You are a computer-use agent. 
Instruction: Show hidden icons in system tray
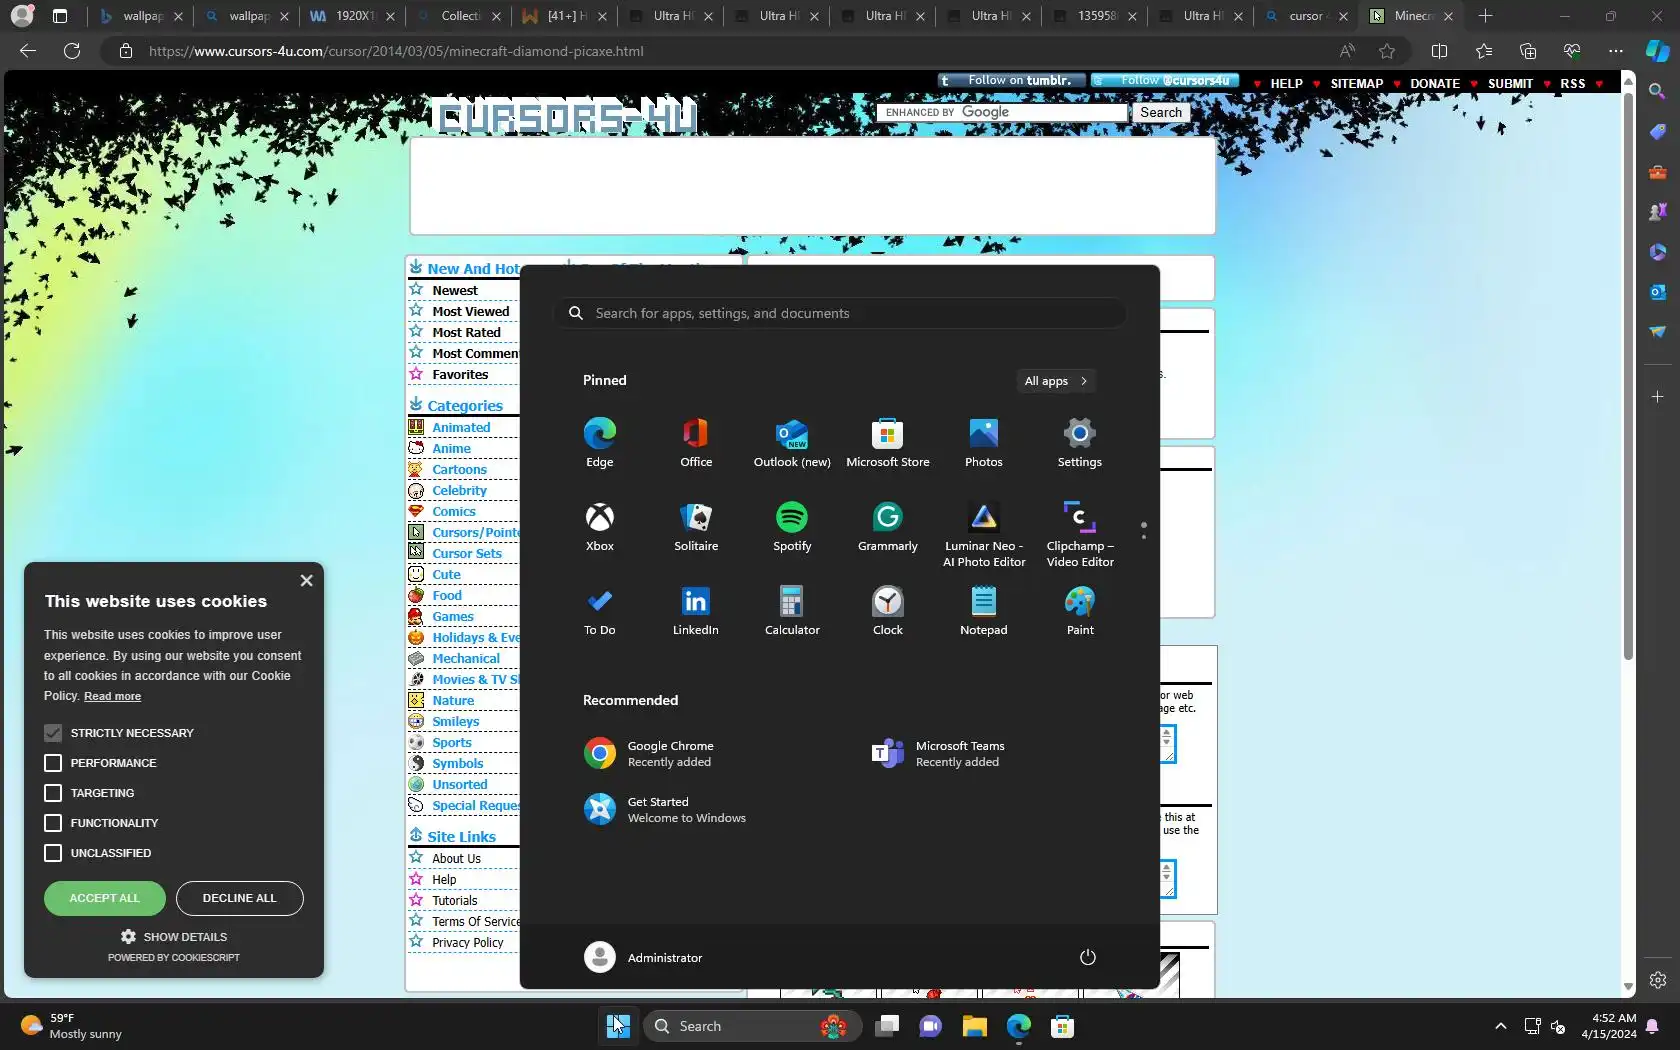[x=1500, y=1026]
